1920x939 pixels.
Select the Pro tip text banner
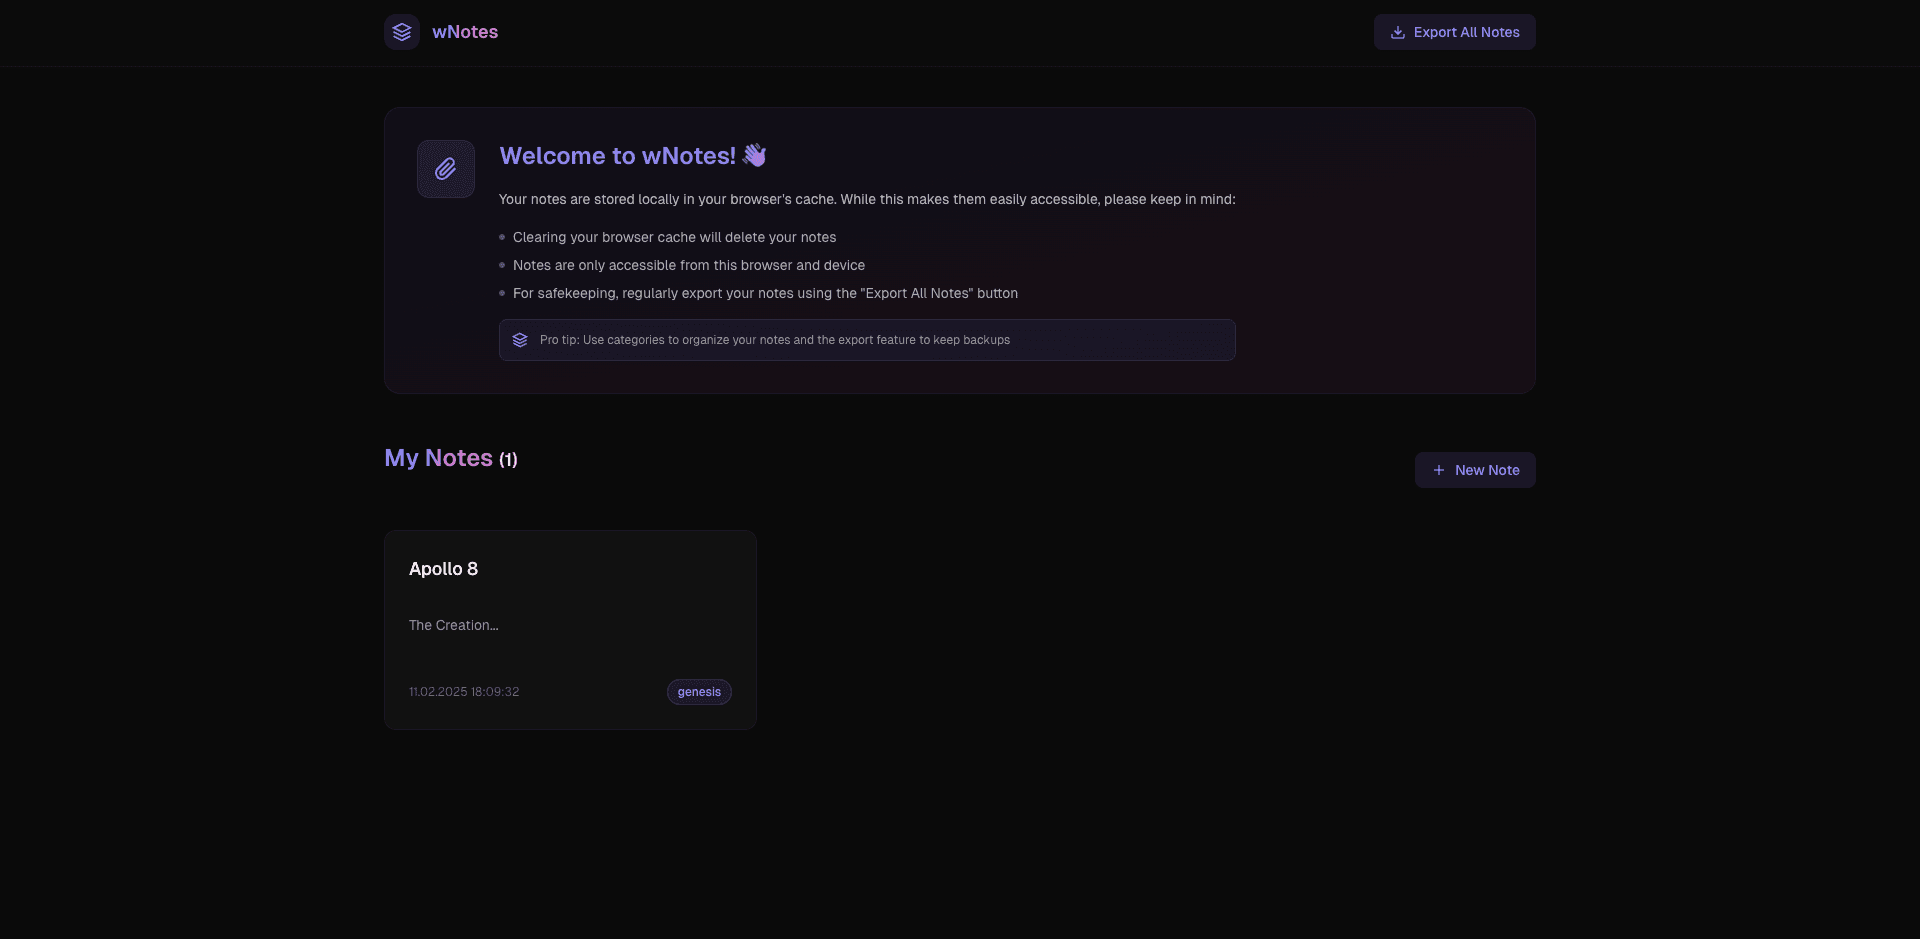pos(867,340)
